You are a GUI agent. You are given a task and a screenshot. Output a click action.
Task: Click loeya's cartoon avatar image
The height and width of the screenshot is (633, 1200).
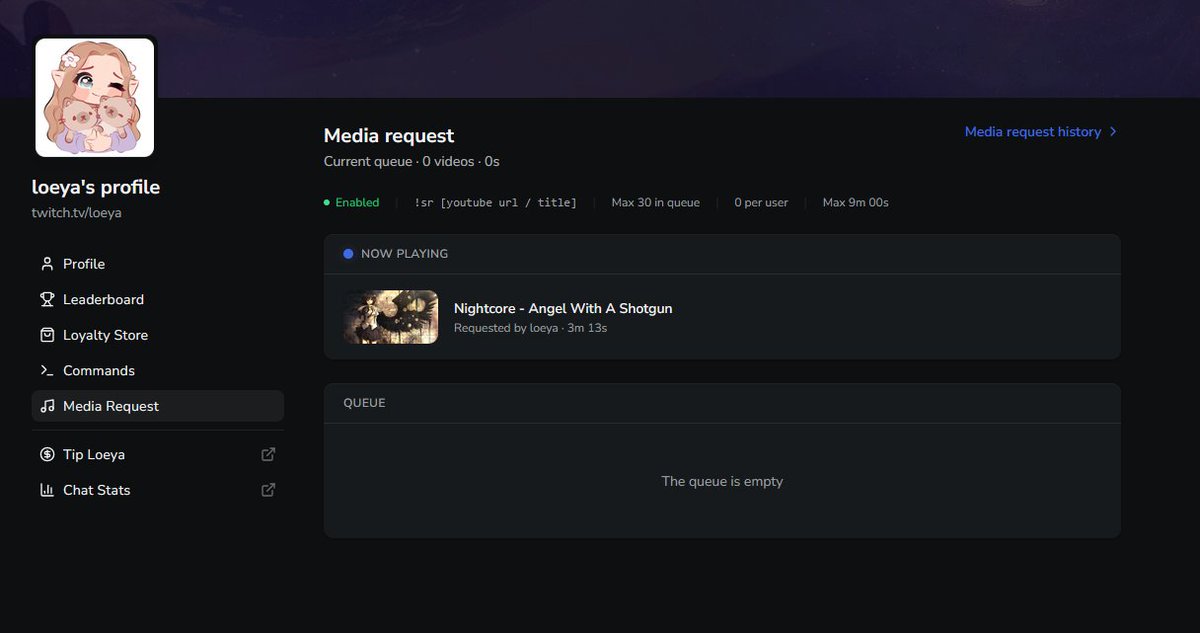coord(95,97)
